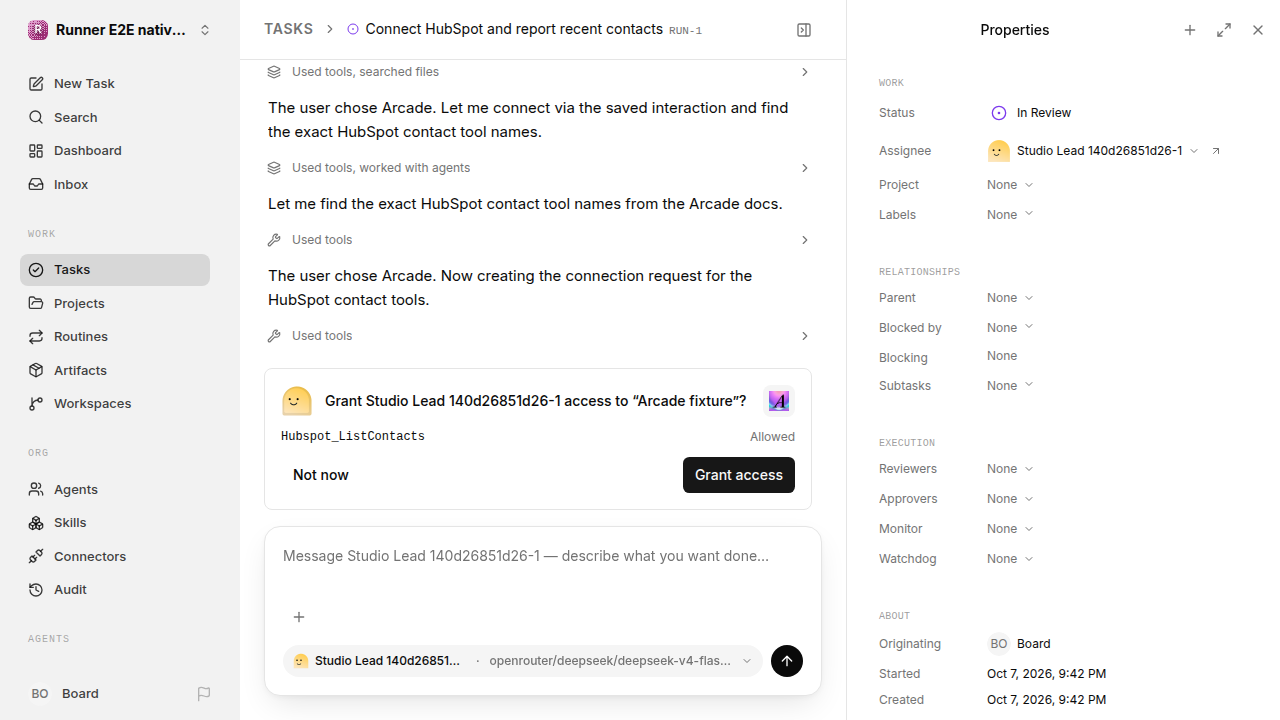Open the Blocked by dropdown

click(1010, 328)
